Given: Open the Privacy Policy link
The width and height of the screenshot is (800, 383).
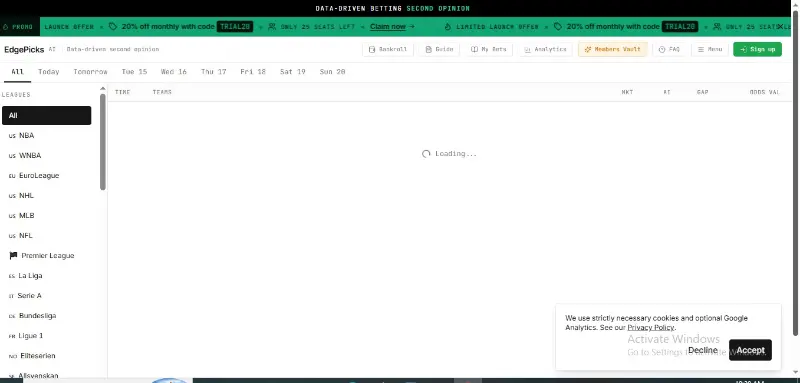Looking at the screenshot, I should (x=651, y=327).
